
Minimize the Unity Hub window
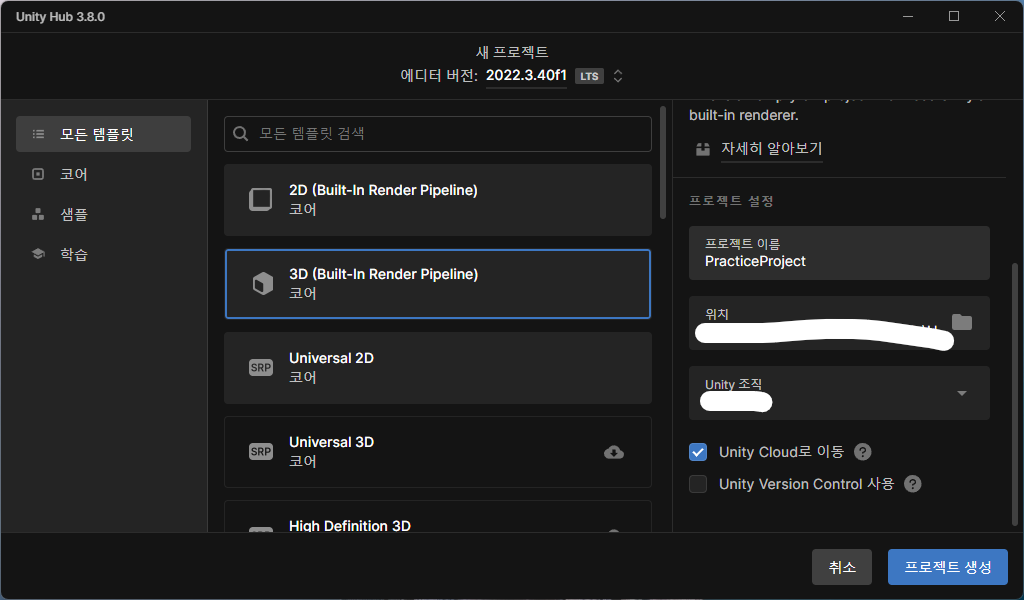[908, 16]
